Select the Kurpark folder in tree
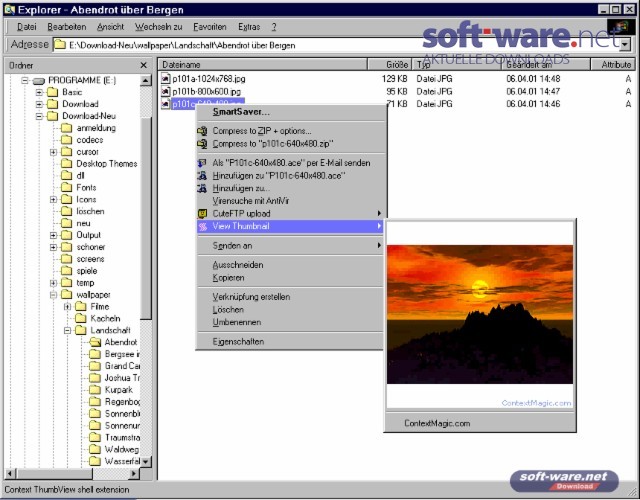640x500 pixels. pos(119,390)
